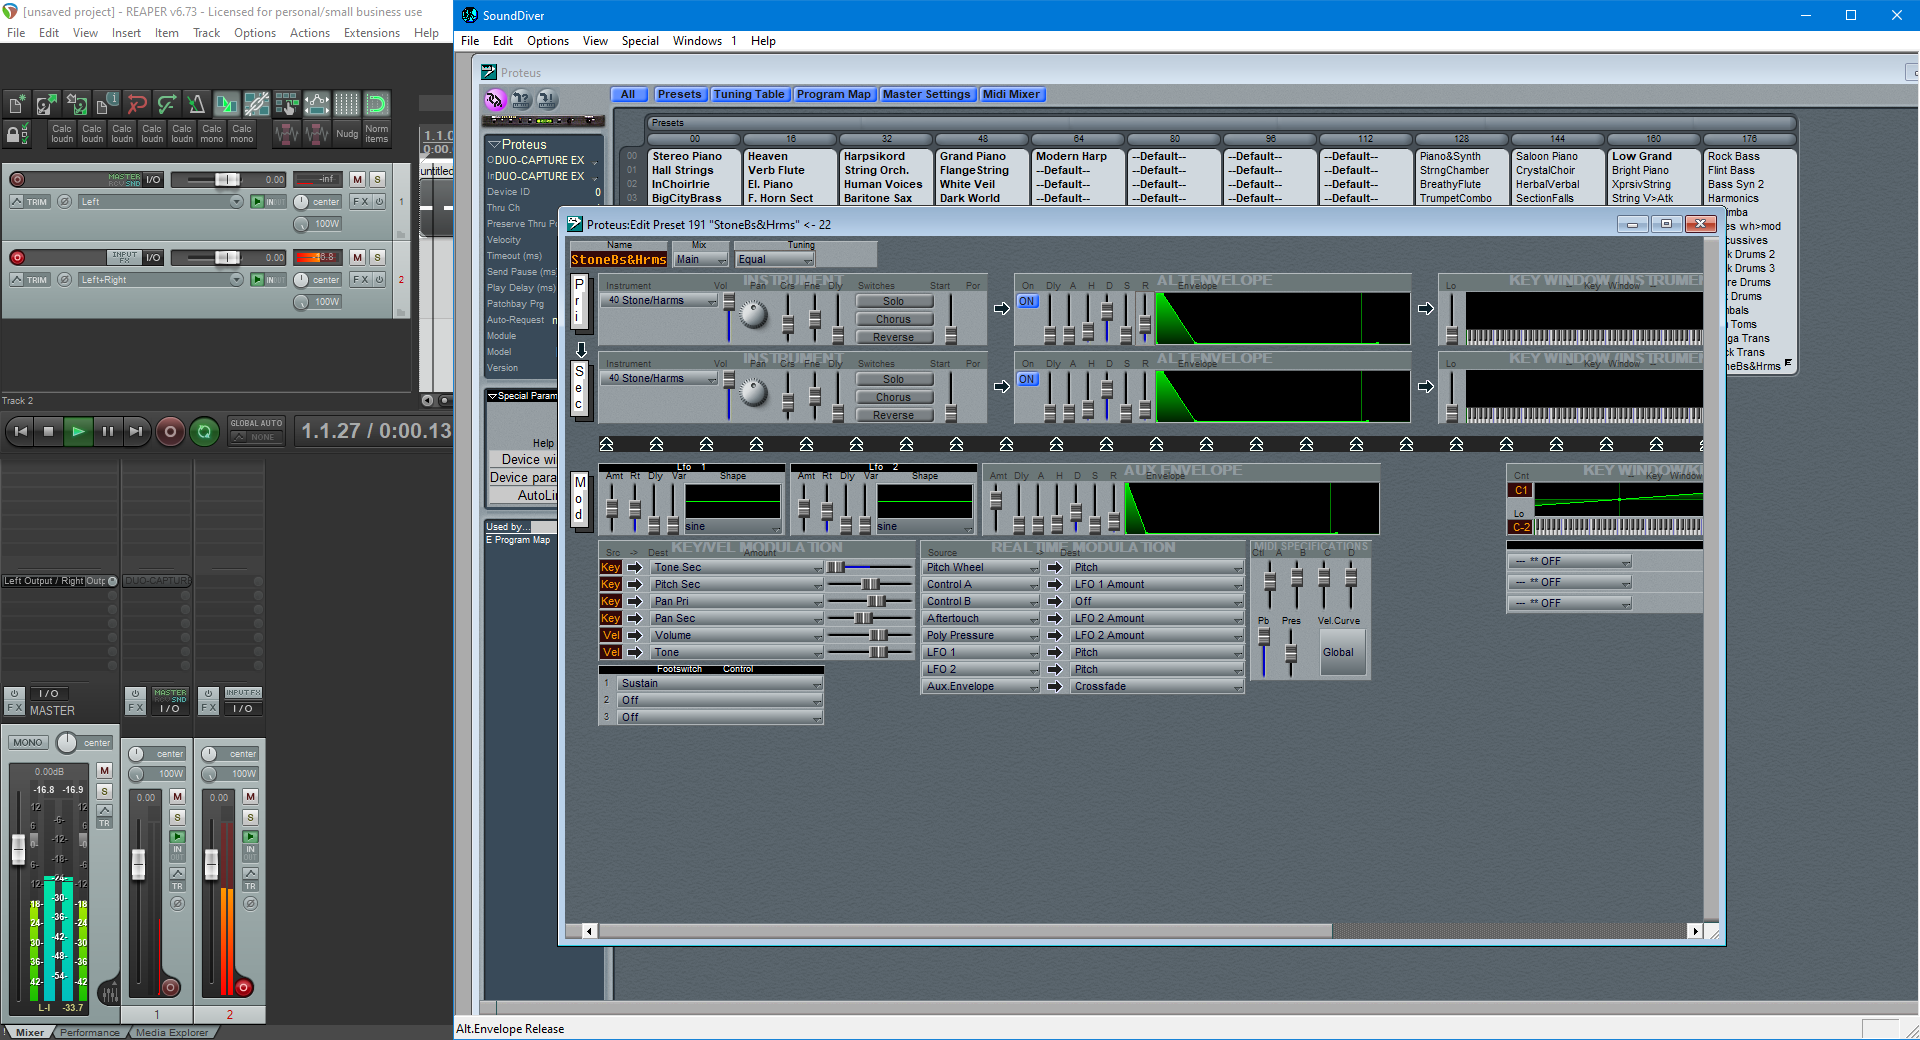Click the master mixer strip routing faders icon

tap(109, 994)
